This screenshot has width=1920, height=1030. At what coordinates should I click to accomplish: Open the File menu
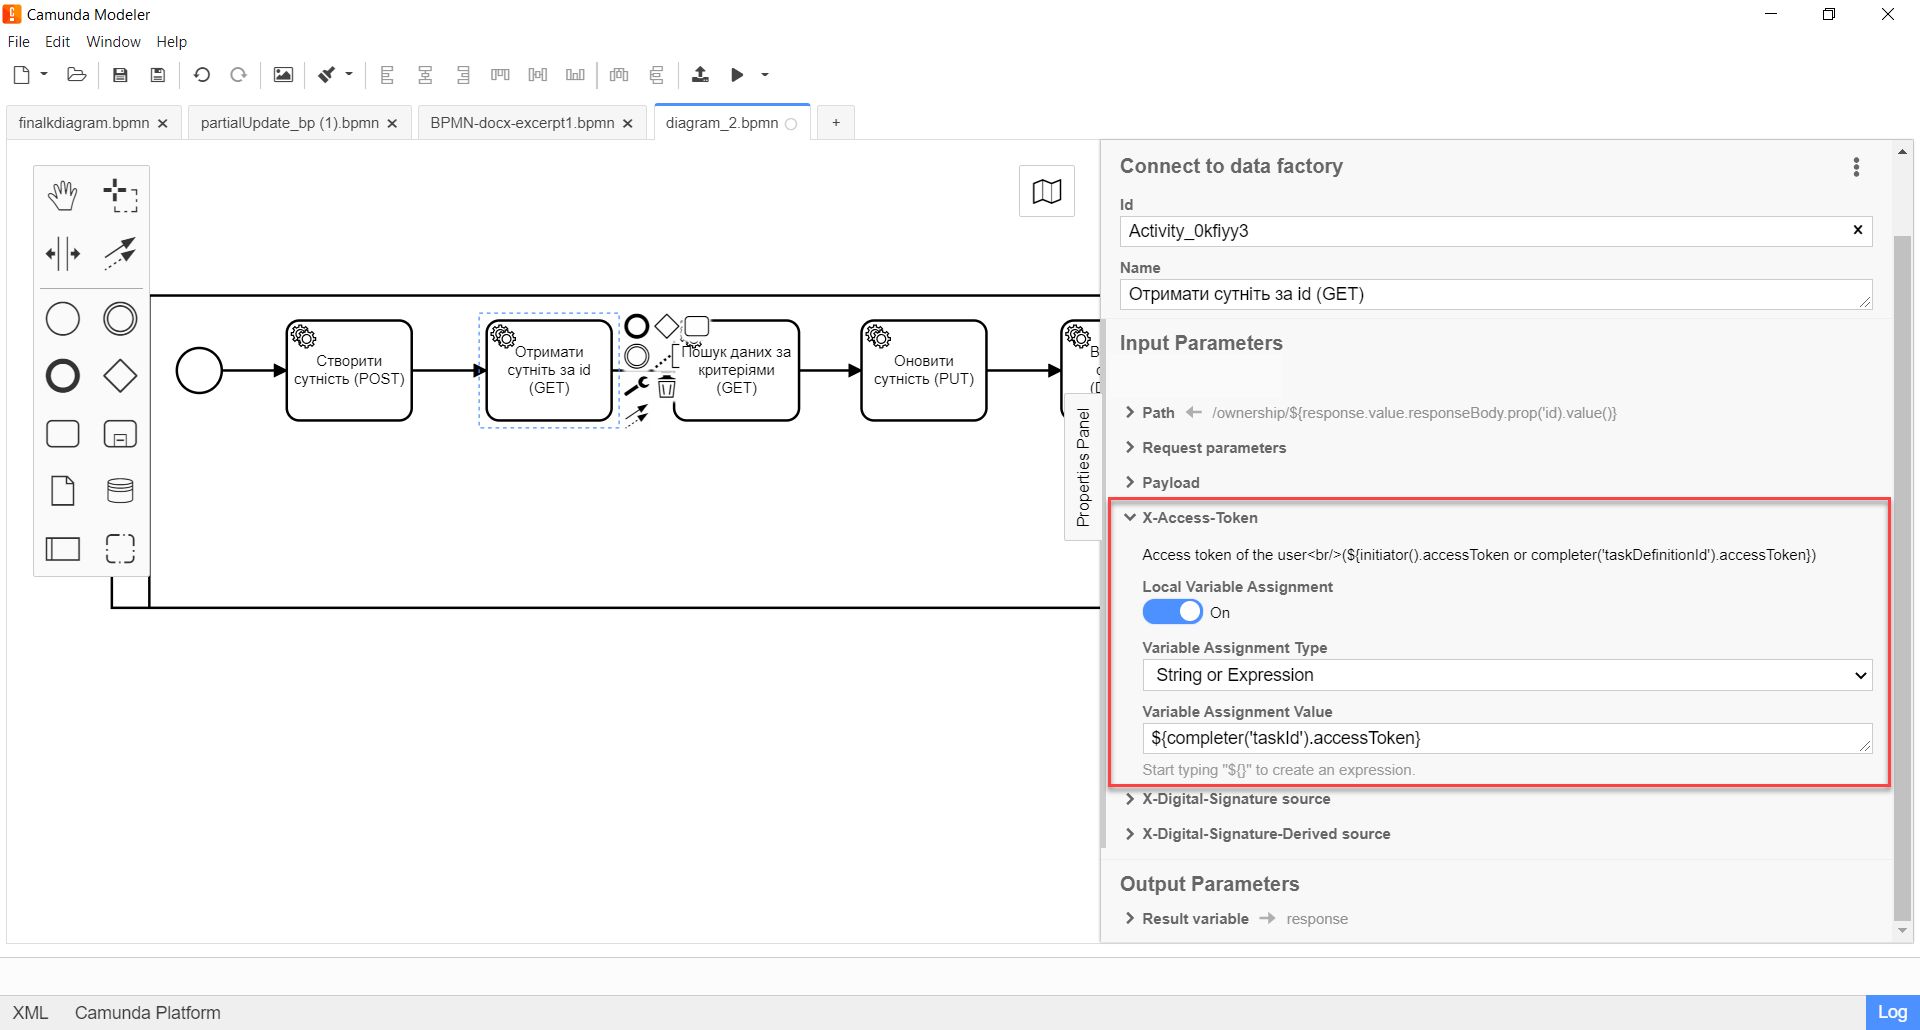pos(19,42)
